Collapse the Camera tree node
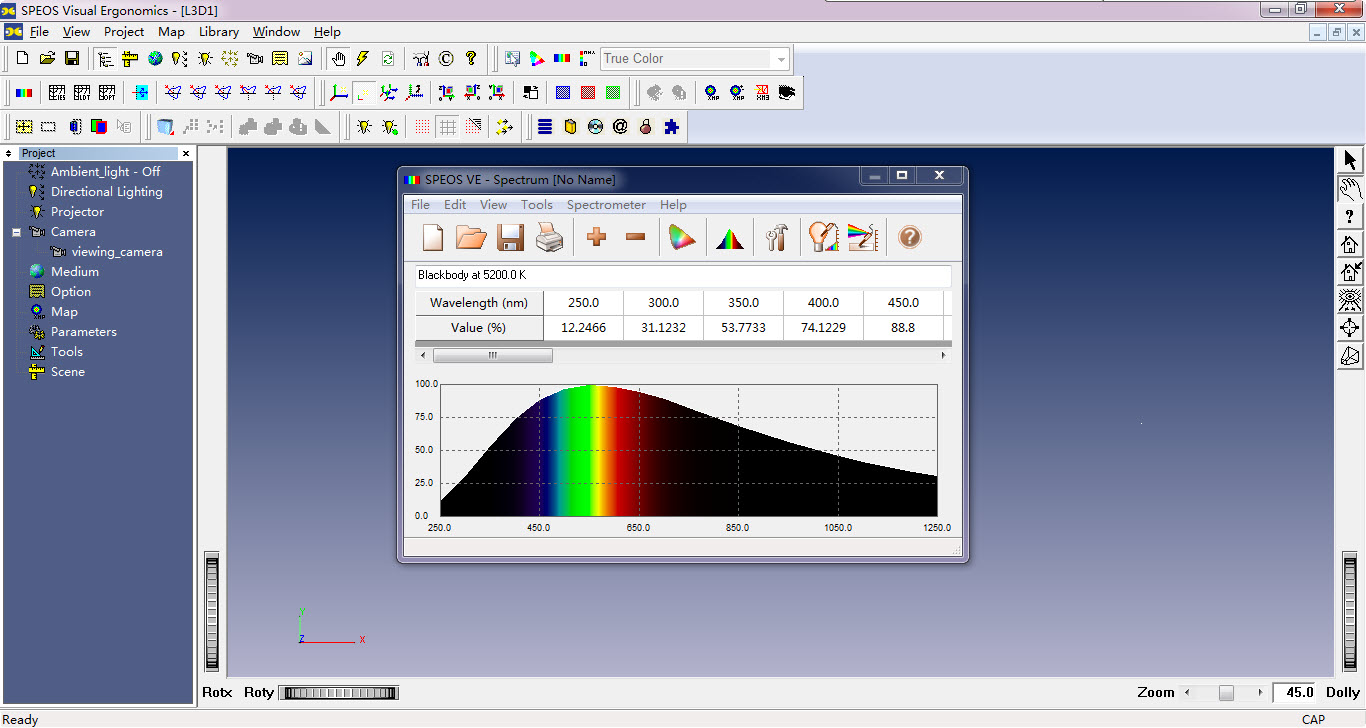Image resolution: width=1366 pixels, height=728 pixels. [16, 232]
